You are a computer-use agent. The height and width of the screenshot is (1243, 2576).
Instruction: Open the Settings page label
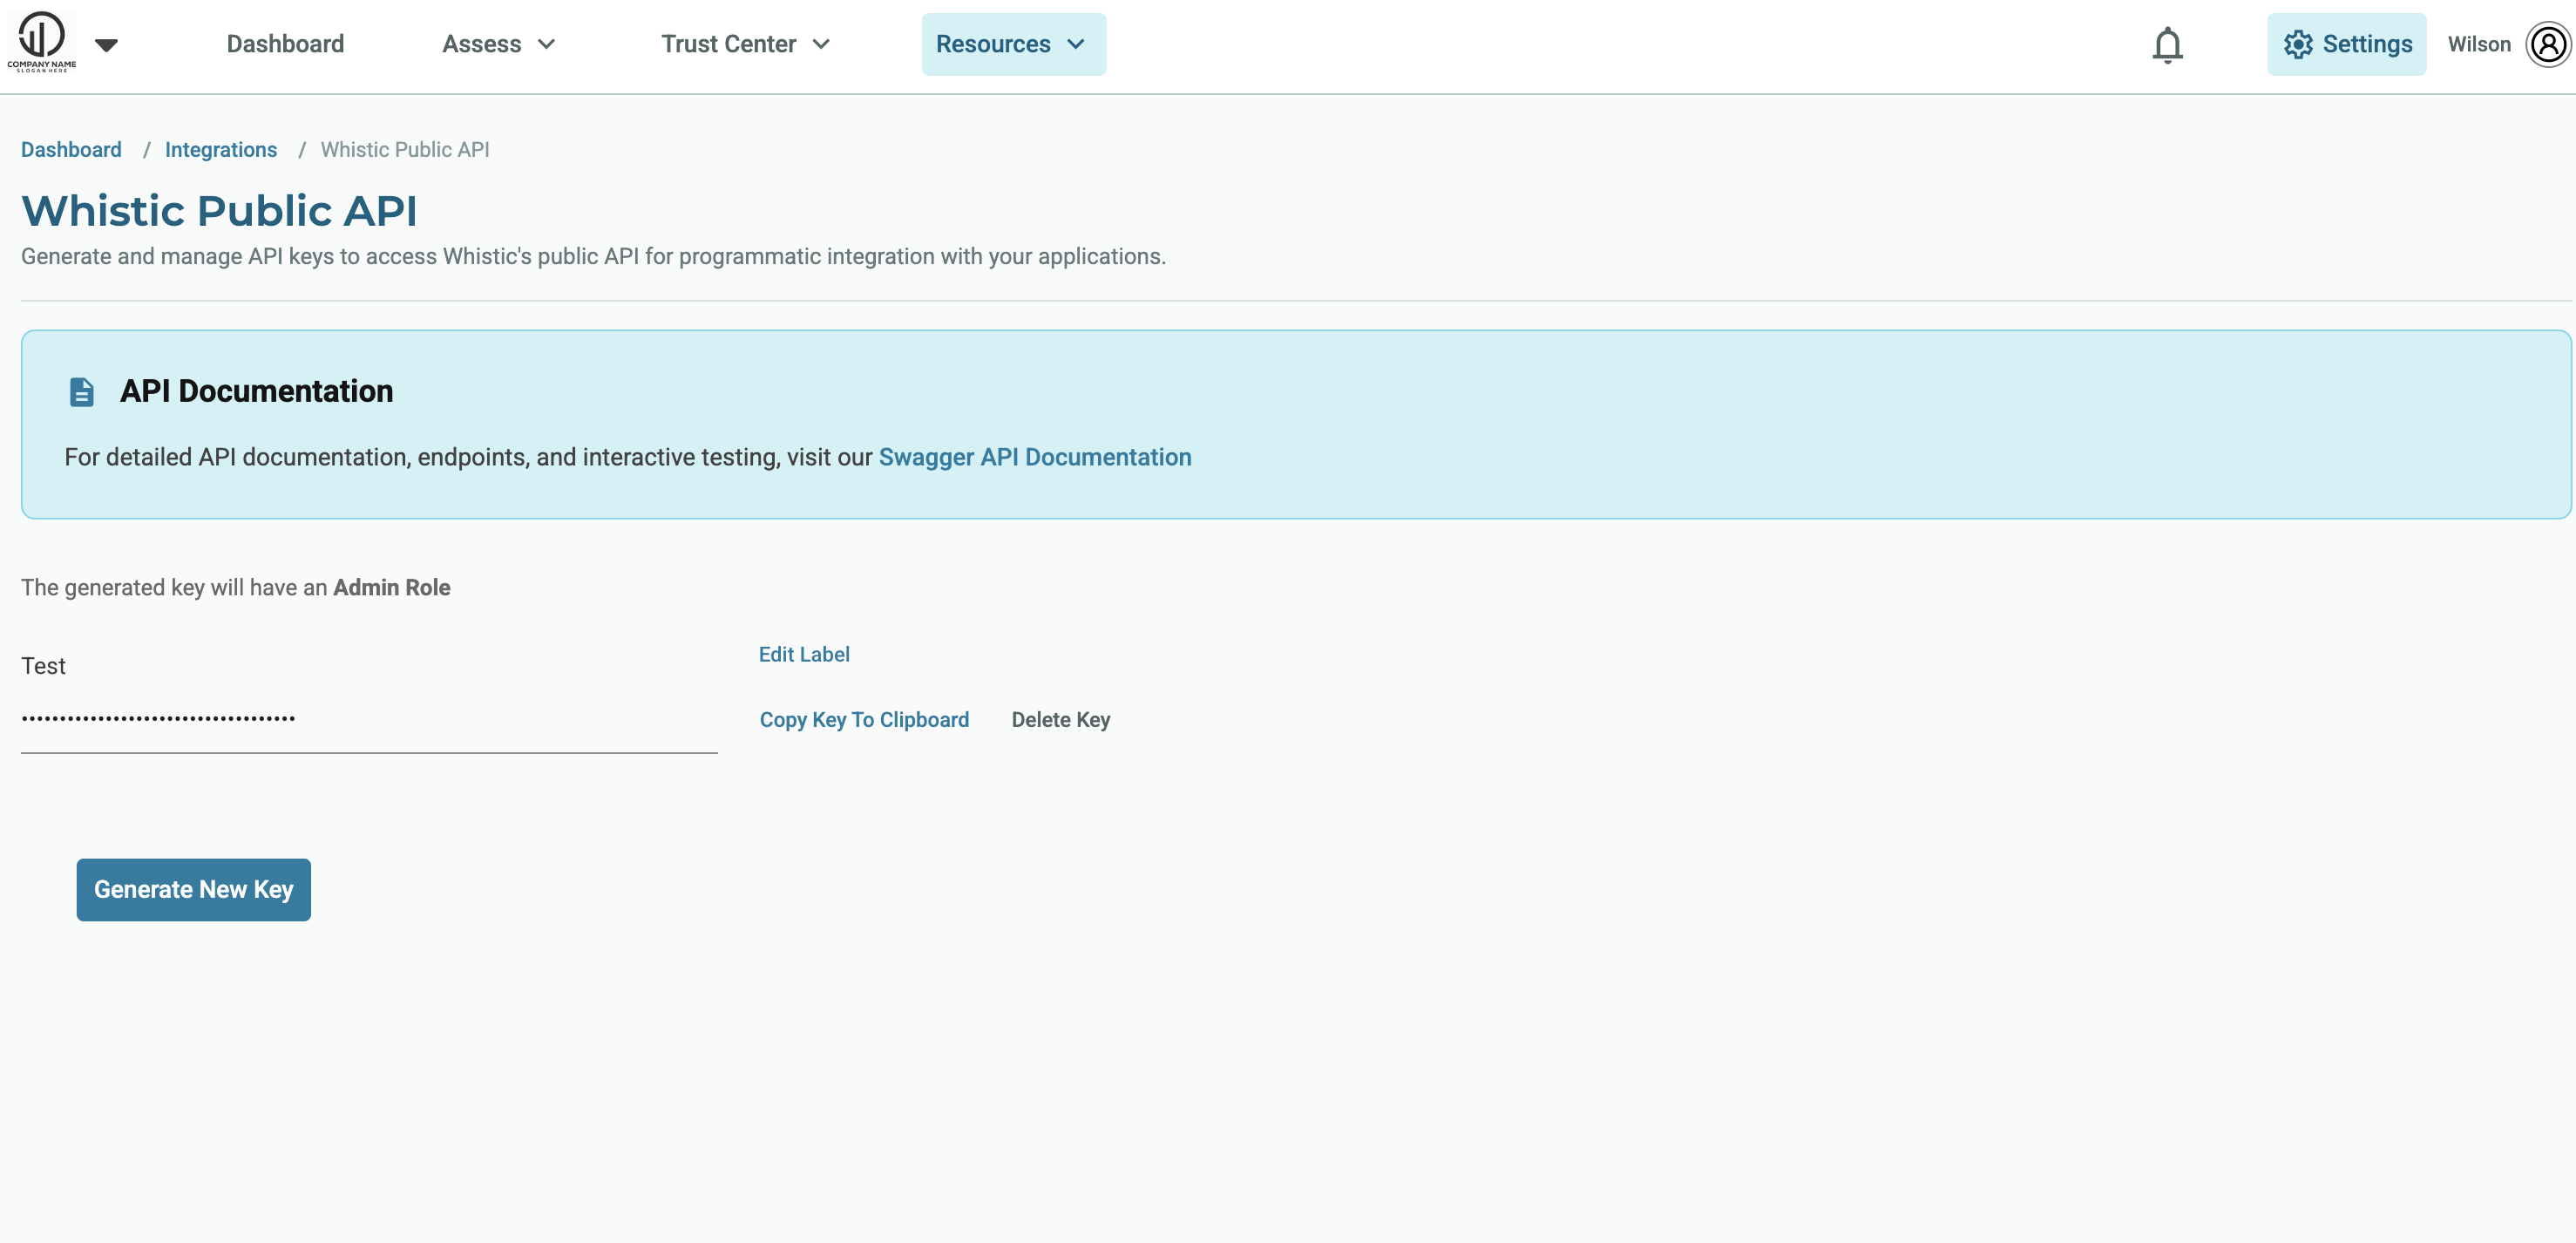click(x=2367, y=44)
